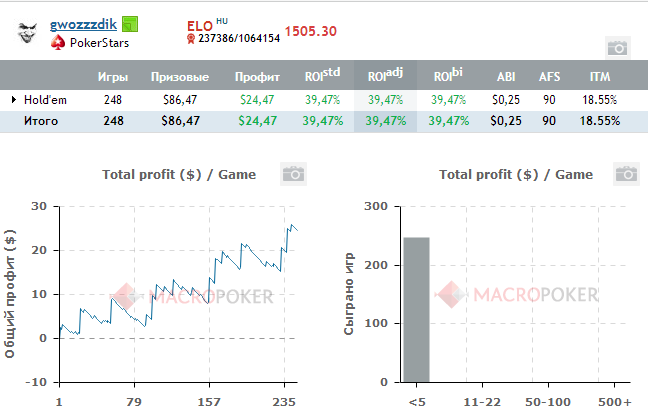Sort by the Призовые column header

(x=180, y=76)
